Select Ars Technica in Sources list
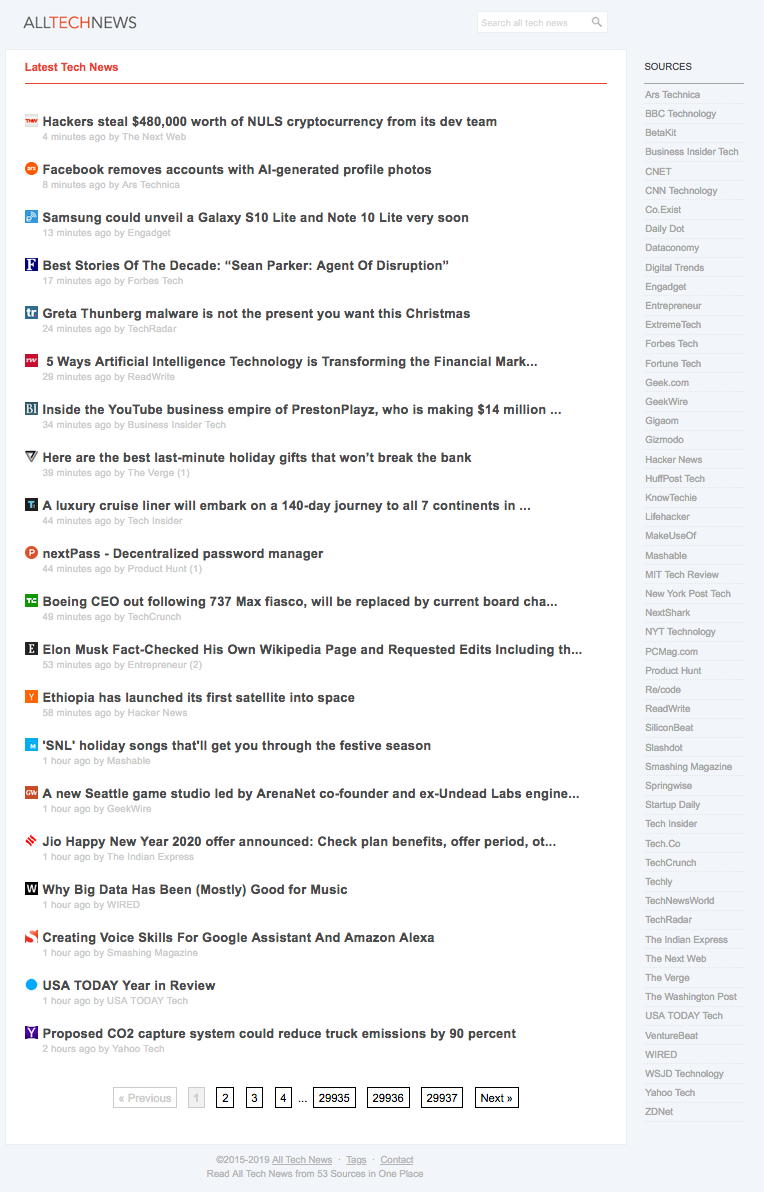Screen dimensions: 764x1192 tap(672, 94)
